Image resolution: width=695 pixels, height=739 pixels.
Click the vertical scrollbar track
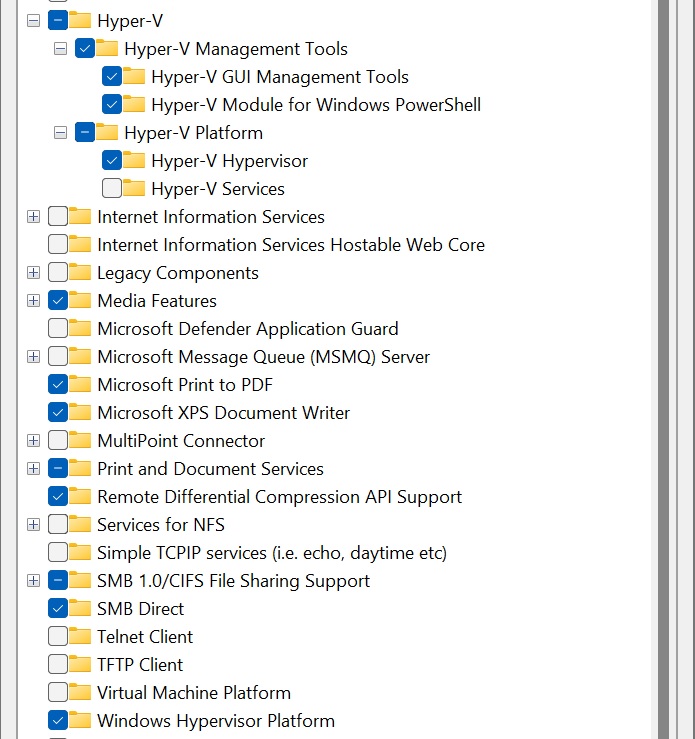[663, 370]
